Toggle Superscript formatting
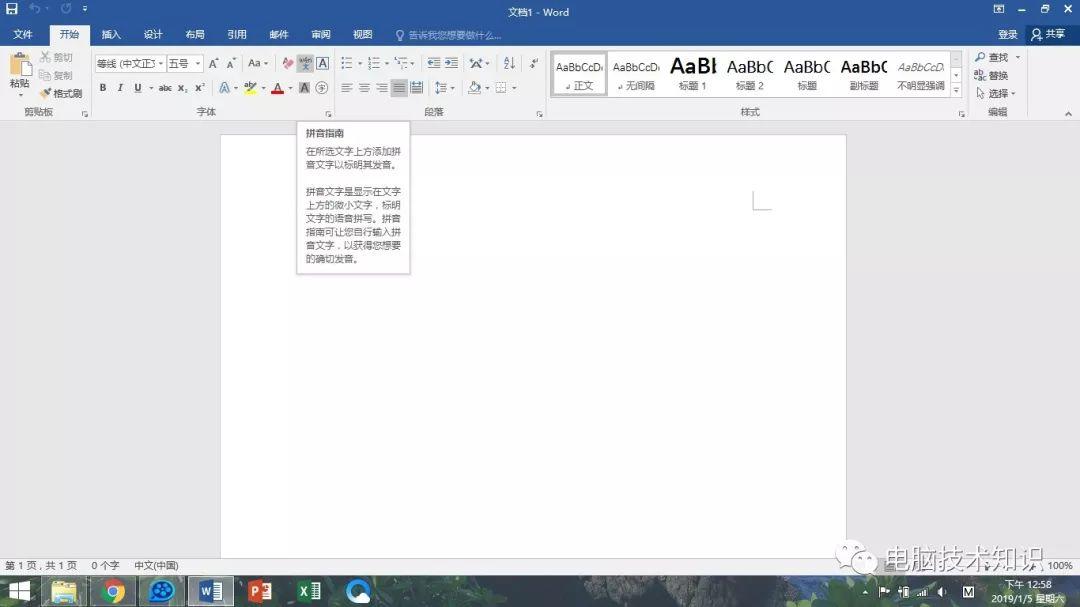Image resolution: width=1080 pixels, height=607 pixels. [x=199, y=88]
